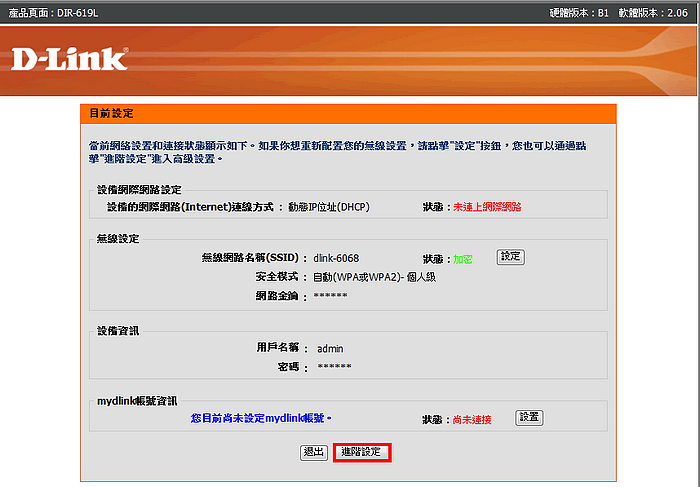Click the green 加密 wireless status
The width and height of the screenshot is (700, 487).
point(462,258)
